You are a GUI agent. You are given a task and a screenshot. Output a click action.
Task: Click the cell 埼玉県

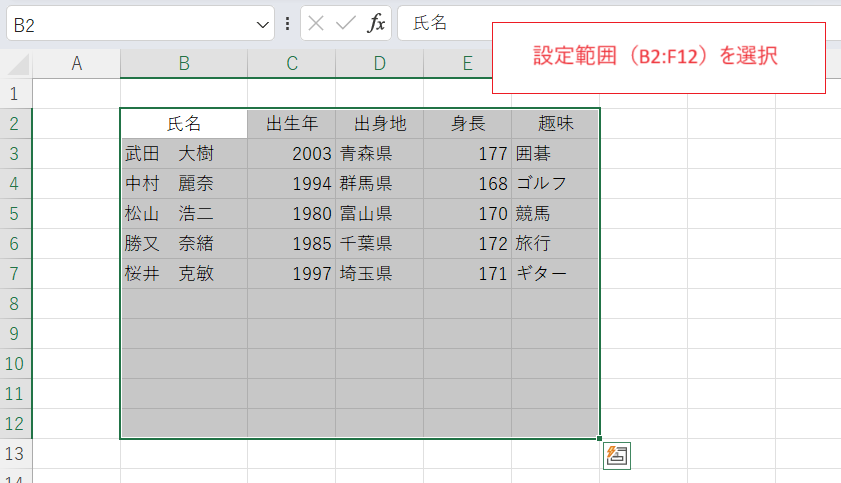(380, 274)
